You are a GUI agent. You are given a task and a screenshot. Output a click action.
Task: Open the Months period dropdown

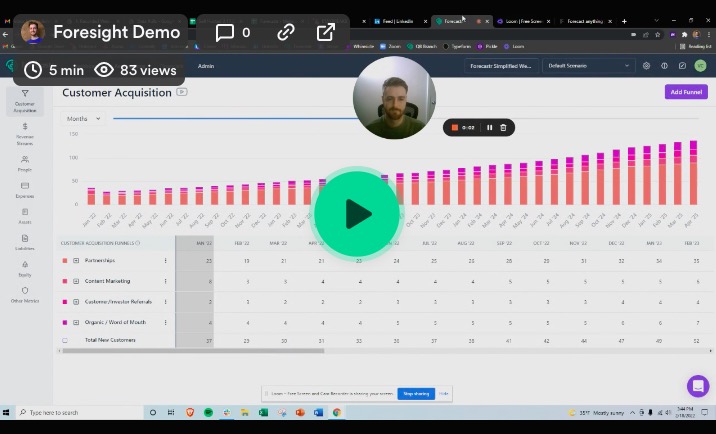83,118
